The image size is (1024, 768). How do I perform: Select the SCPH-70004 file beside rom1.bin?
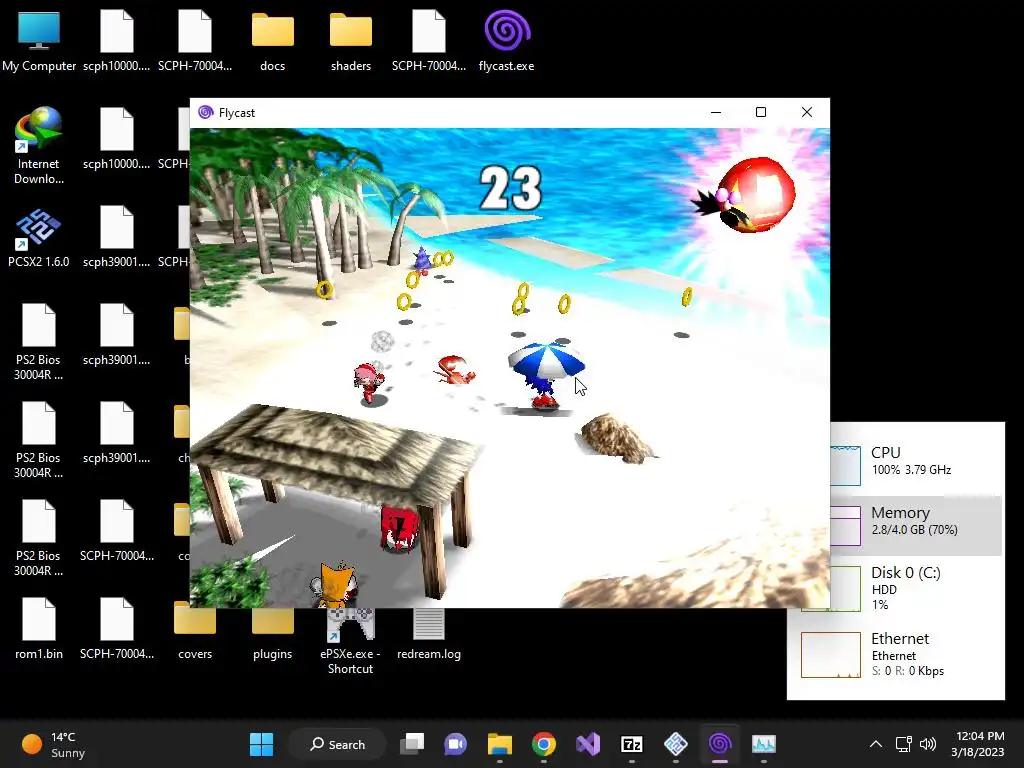[116, 629]
